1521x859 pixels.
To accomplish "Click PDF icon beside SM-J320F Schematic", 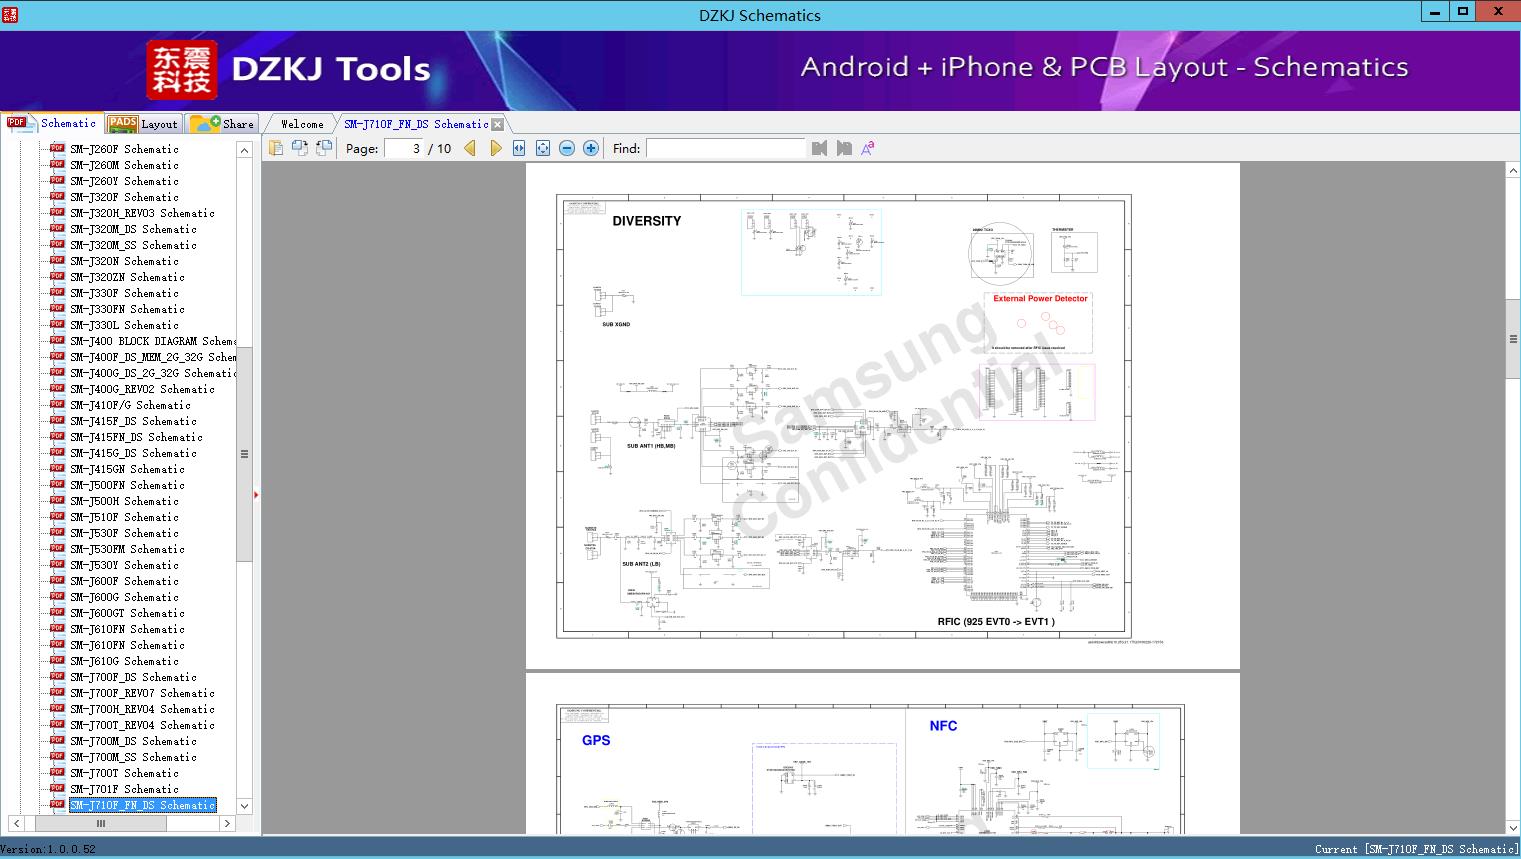I will [x=57, y=196].
